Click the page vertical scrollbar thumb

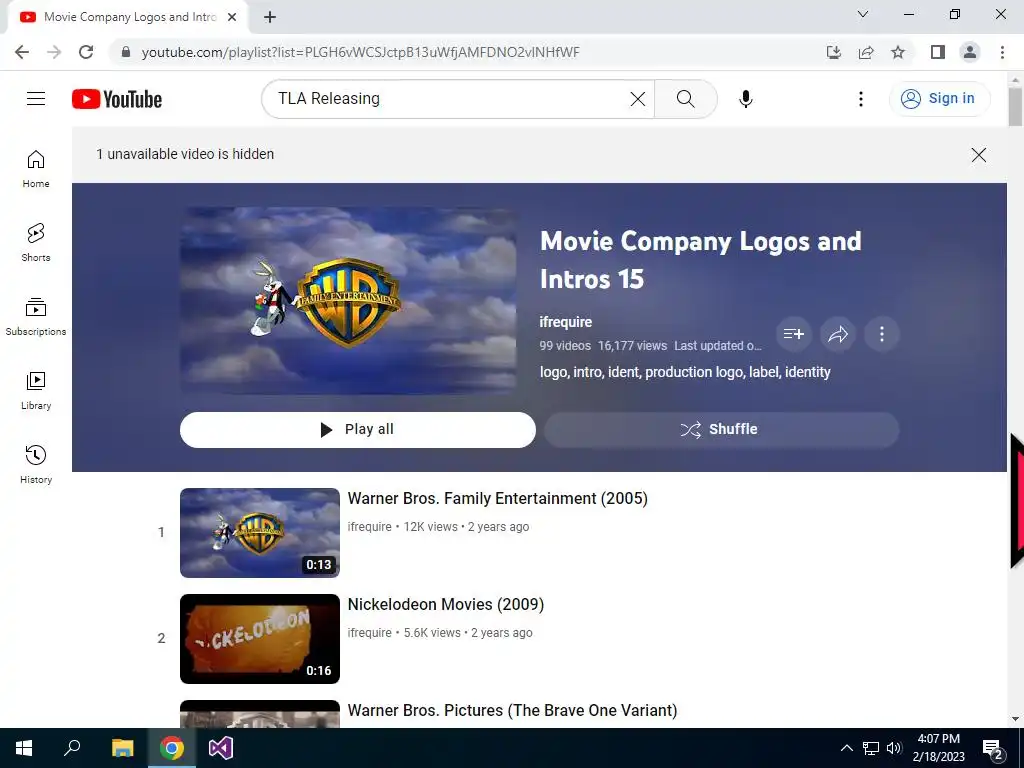pyautogui.click(x=1015, y=106)
